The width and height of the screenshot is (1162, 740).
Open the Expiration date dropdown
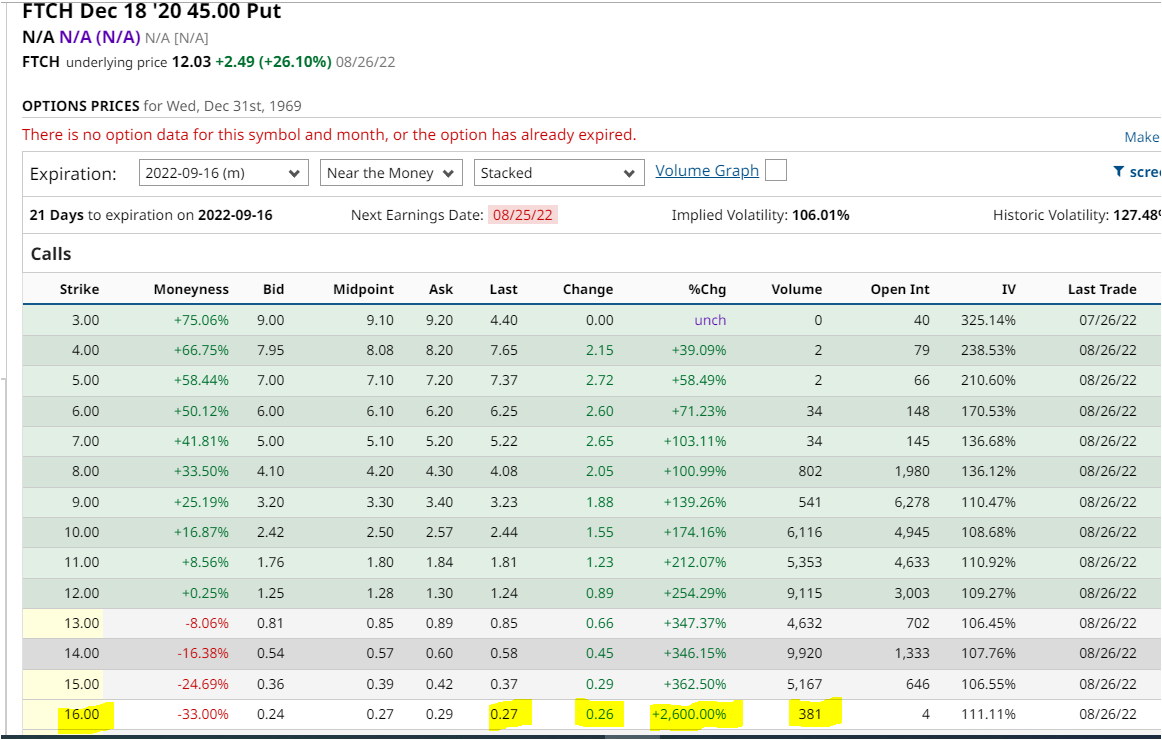point(223,173)
